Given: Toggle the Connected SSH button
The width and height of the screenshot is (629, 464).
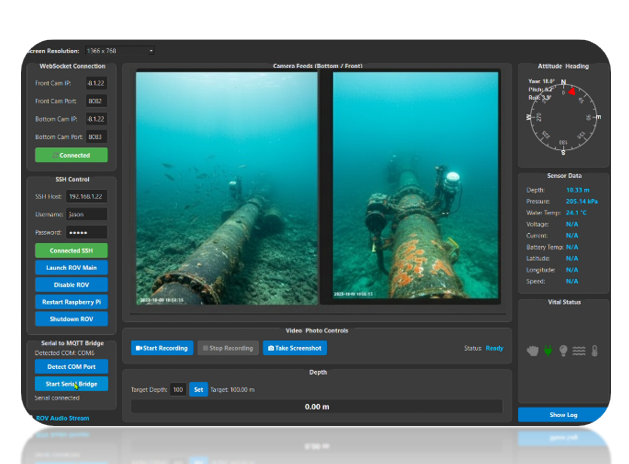Looking at the screenshot, I should pos(71,251).
